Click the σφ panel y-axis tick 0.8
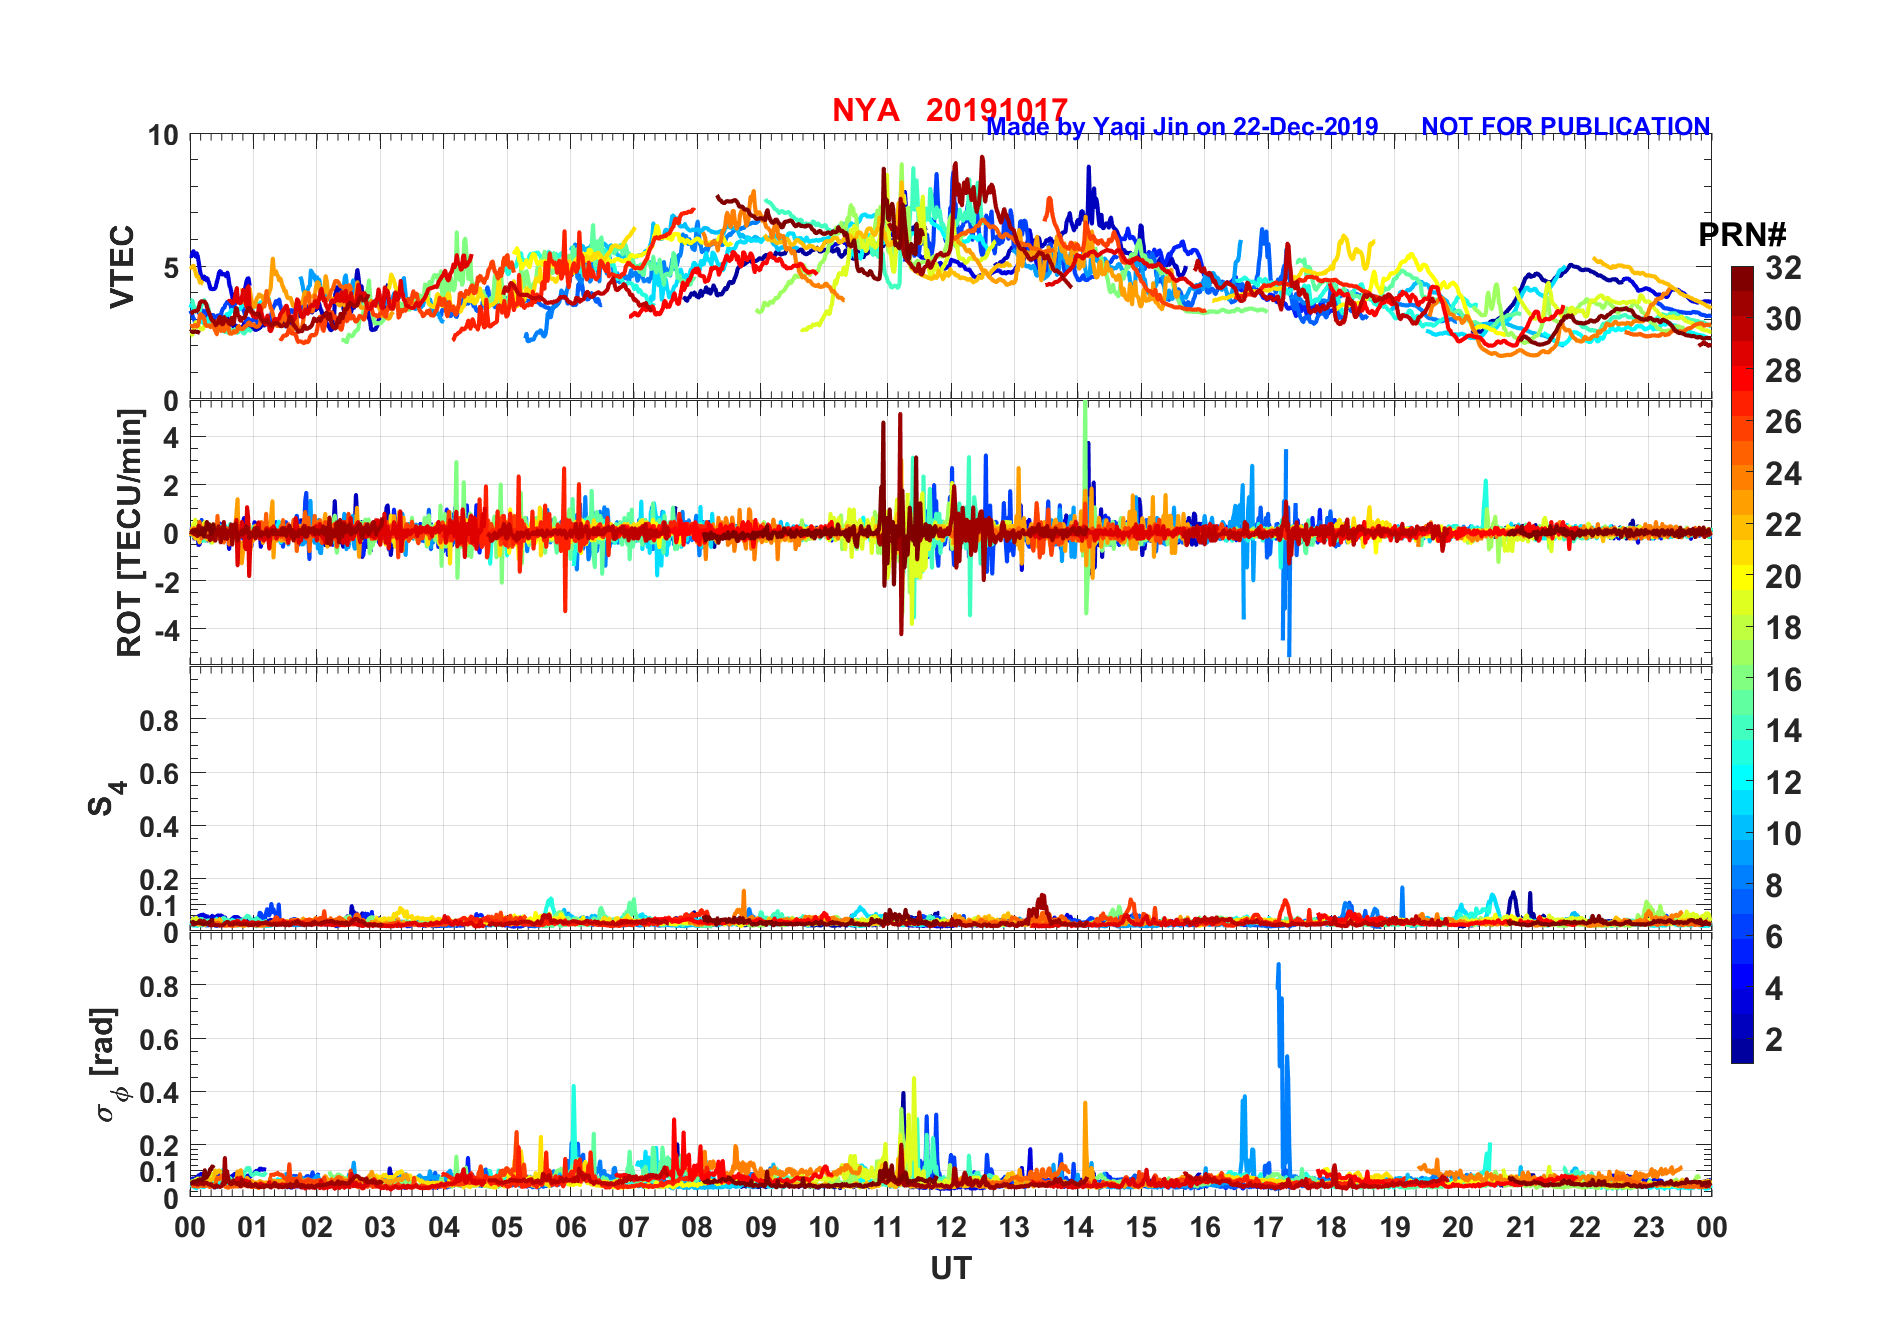 pos(159,986)
